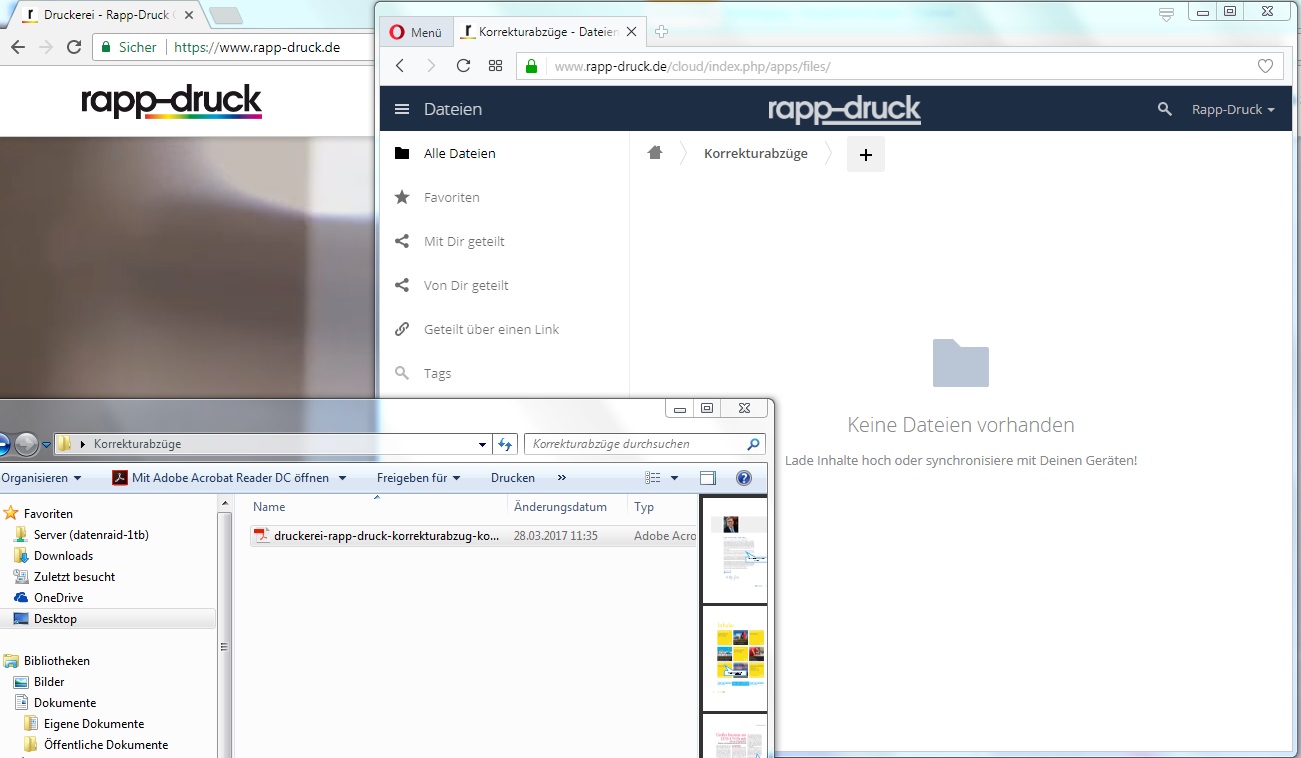Open Opera speed dial grid icon
This screenshot has height=758, width=1301.
coord(495,66)
